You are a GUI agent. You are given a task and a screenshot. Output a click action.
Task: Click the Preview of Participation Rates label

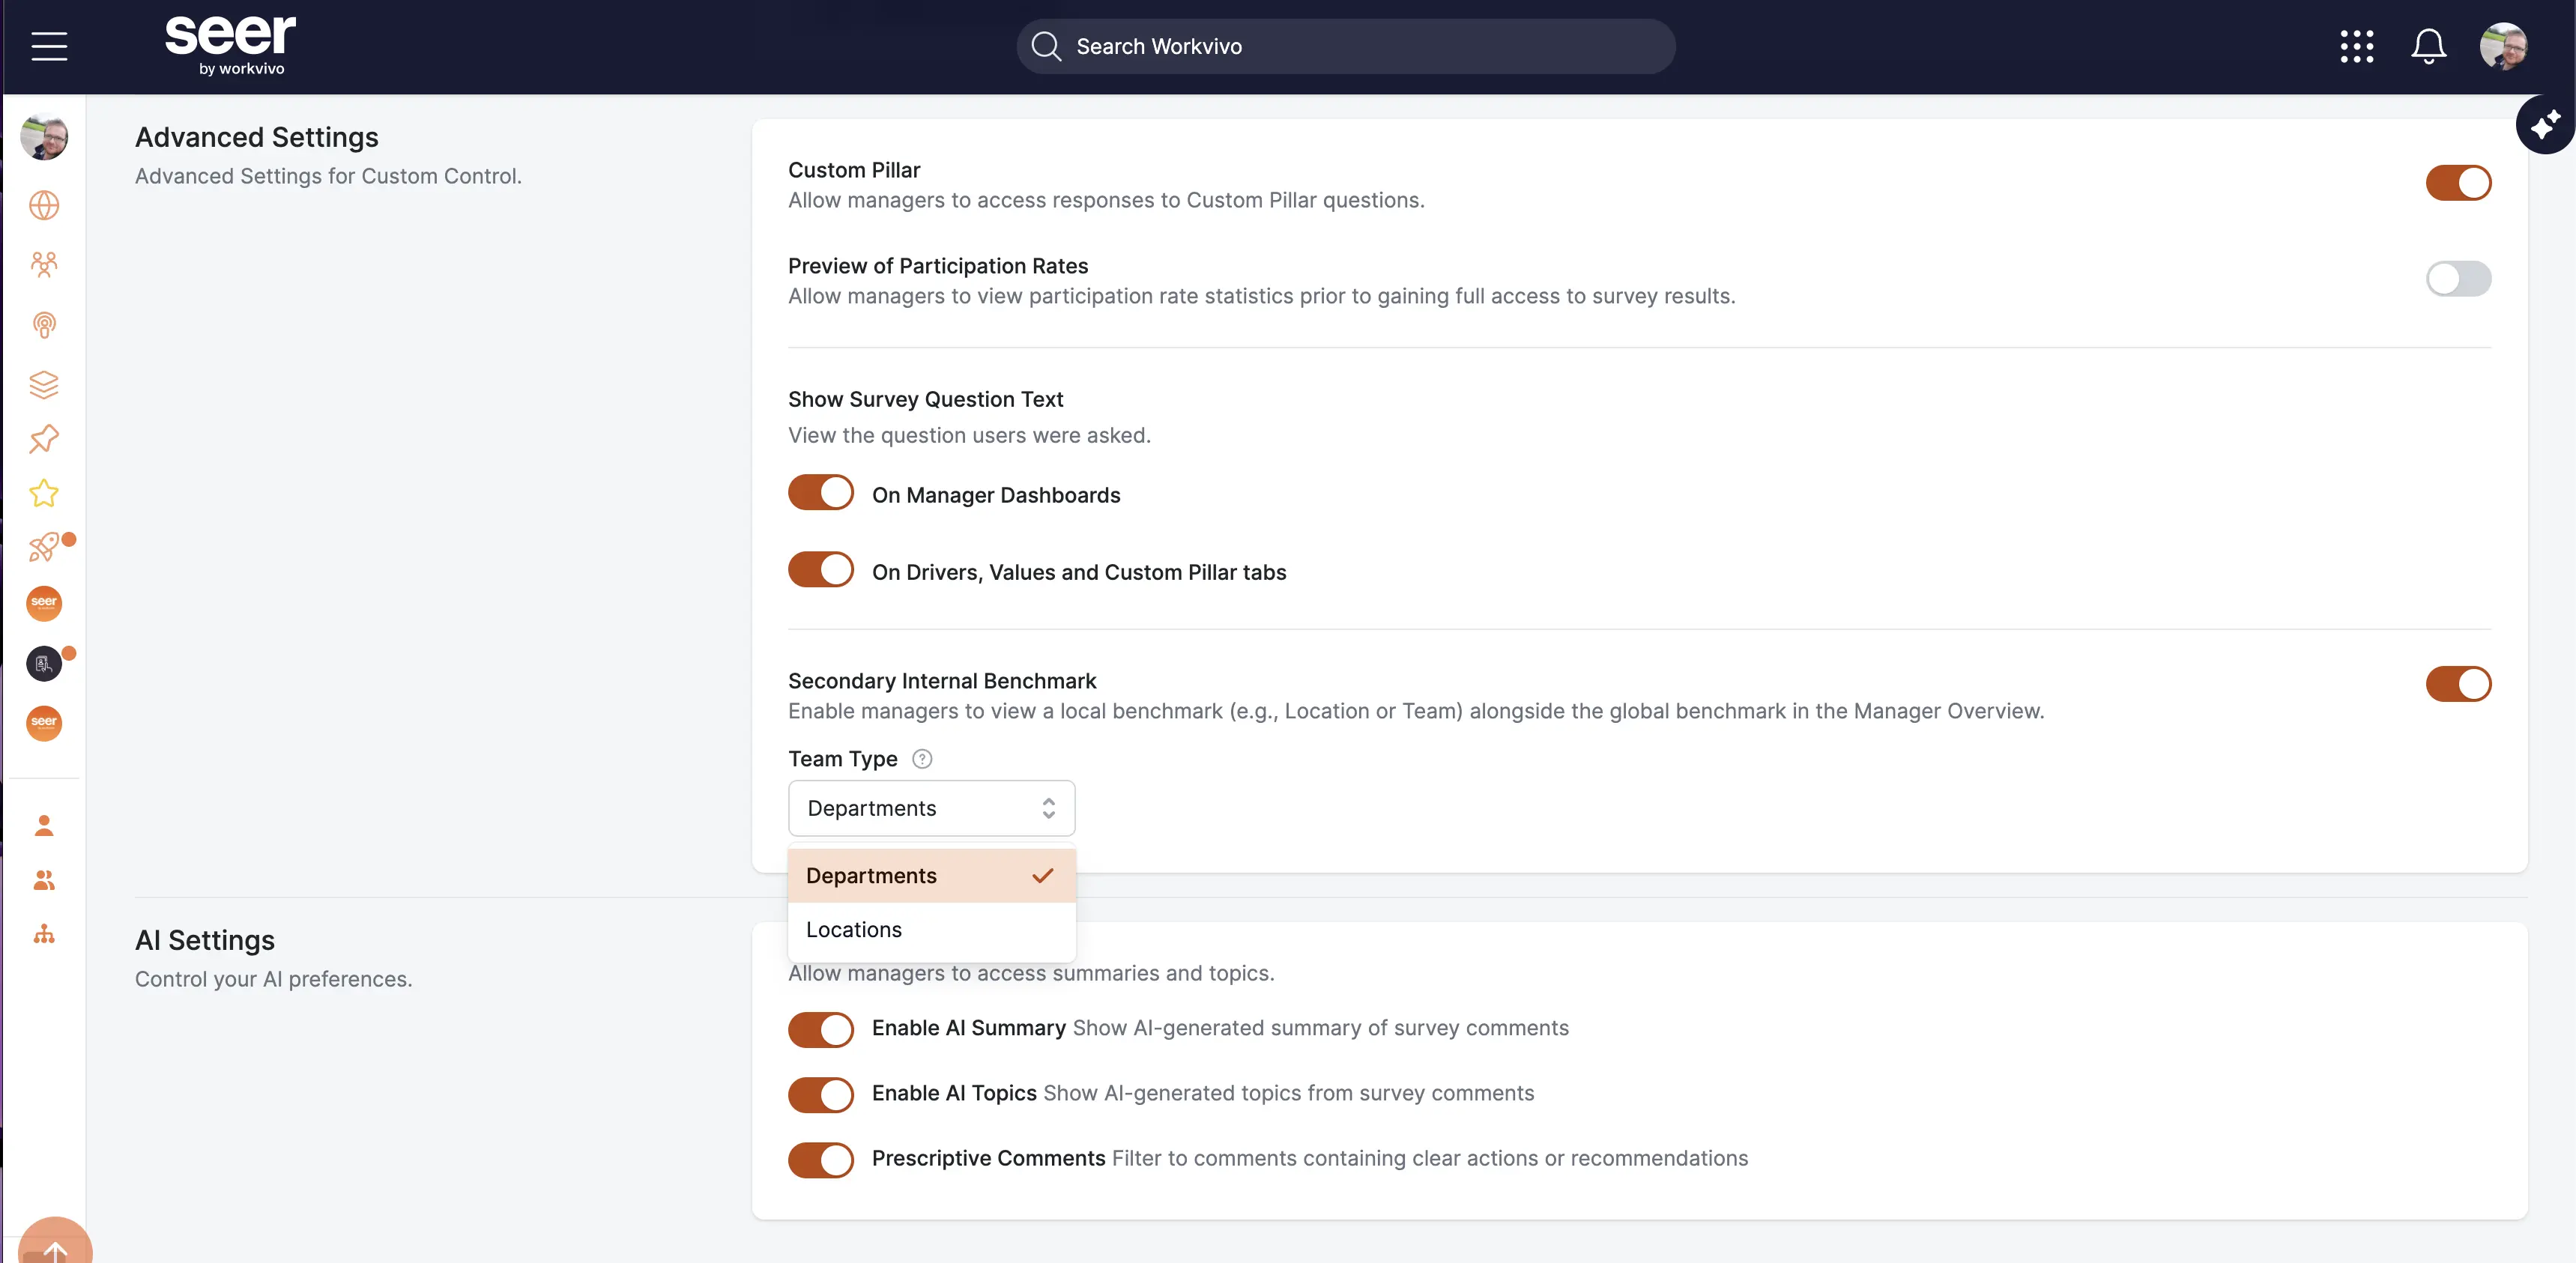pyautogui.click(x=938, y=267)
